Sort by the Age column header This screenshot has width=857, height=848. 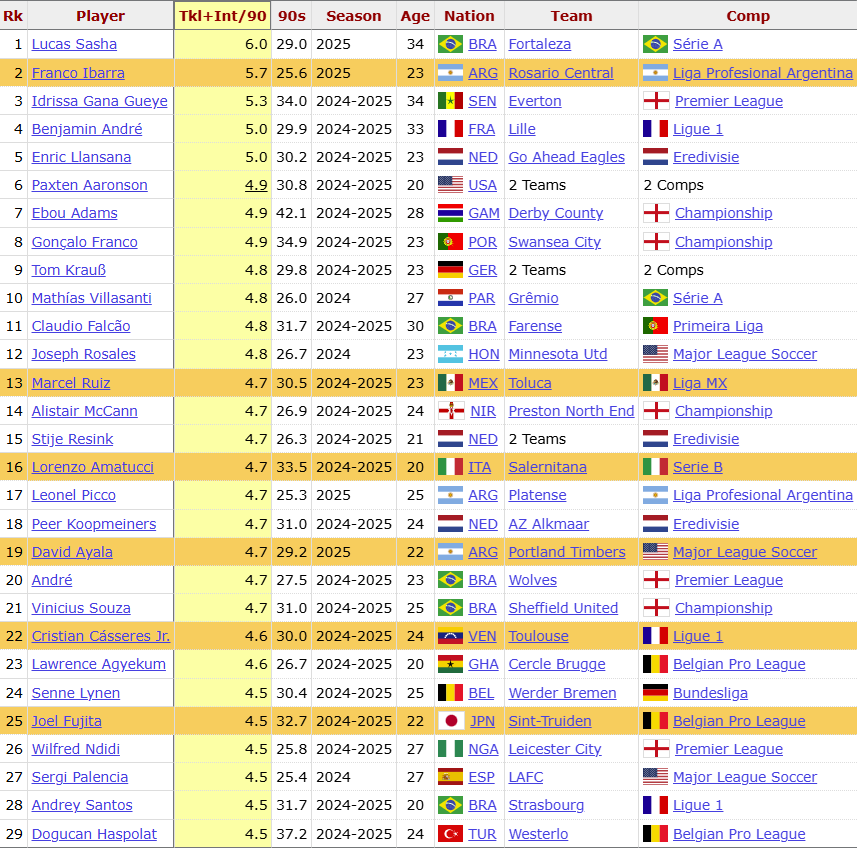(415, 16)
